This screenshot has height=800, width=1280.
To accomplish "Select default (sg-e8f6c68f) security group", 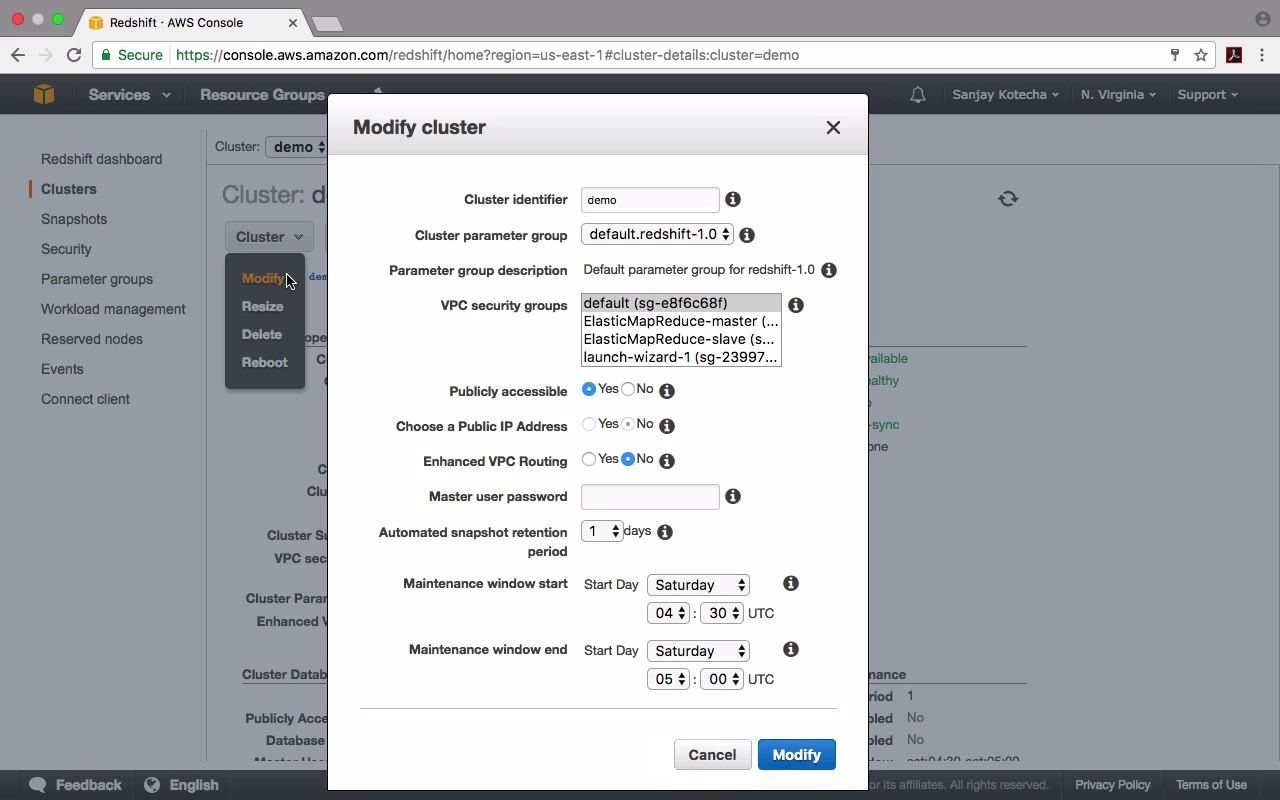I will pos(681,303).
